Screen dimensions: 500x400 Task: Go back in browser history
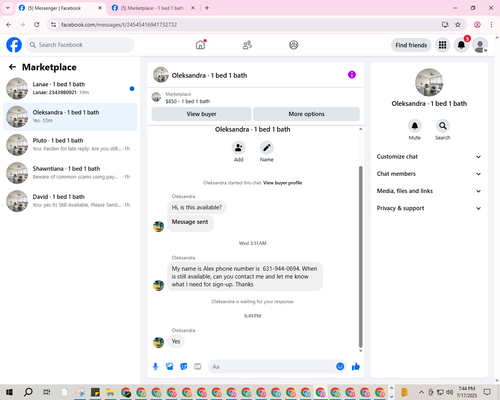[x=9, y=25]
